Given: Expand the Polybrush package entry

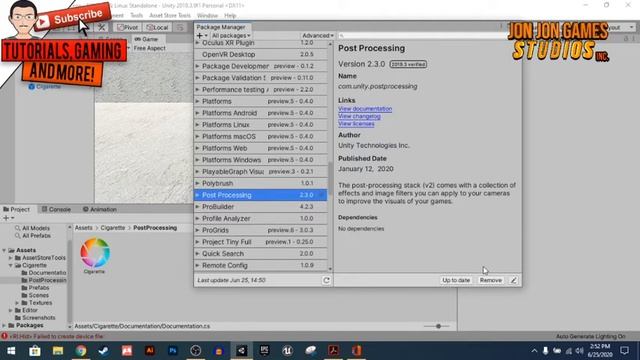Looking at the screenshot, I should click(x=197, y=183).
